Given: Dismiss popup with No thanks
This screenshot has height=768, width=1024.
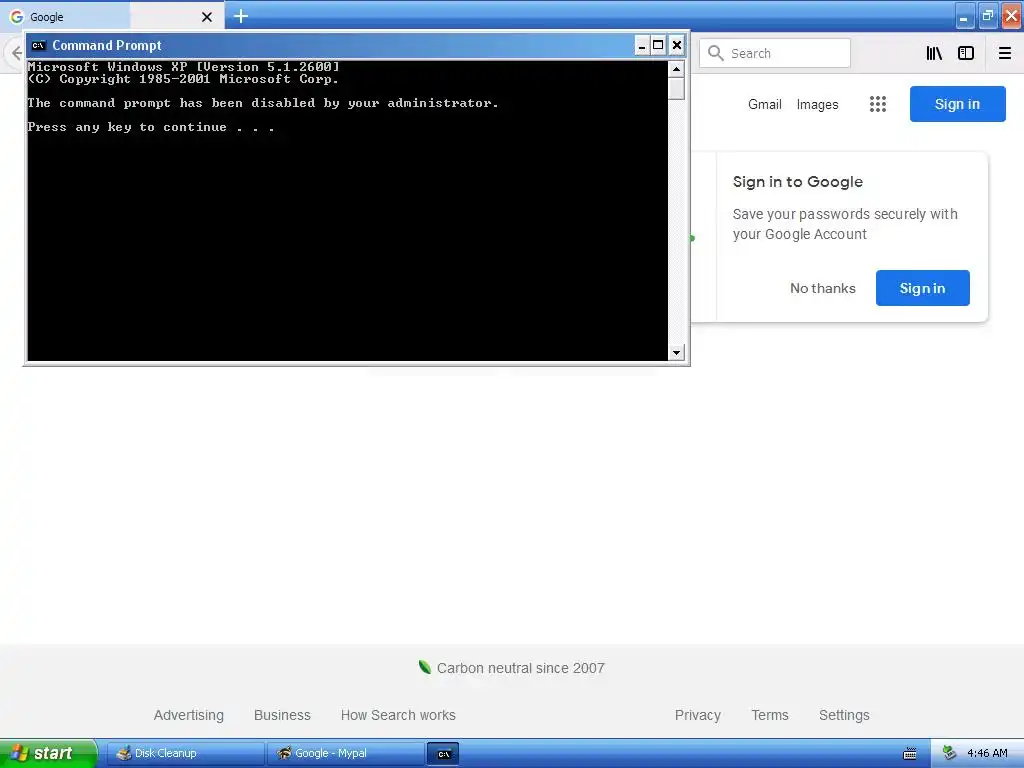Looking at the screenshot, I should [x=823, y=288].
